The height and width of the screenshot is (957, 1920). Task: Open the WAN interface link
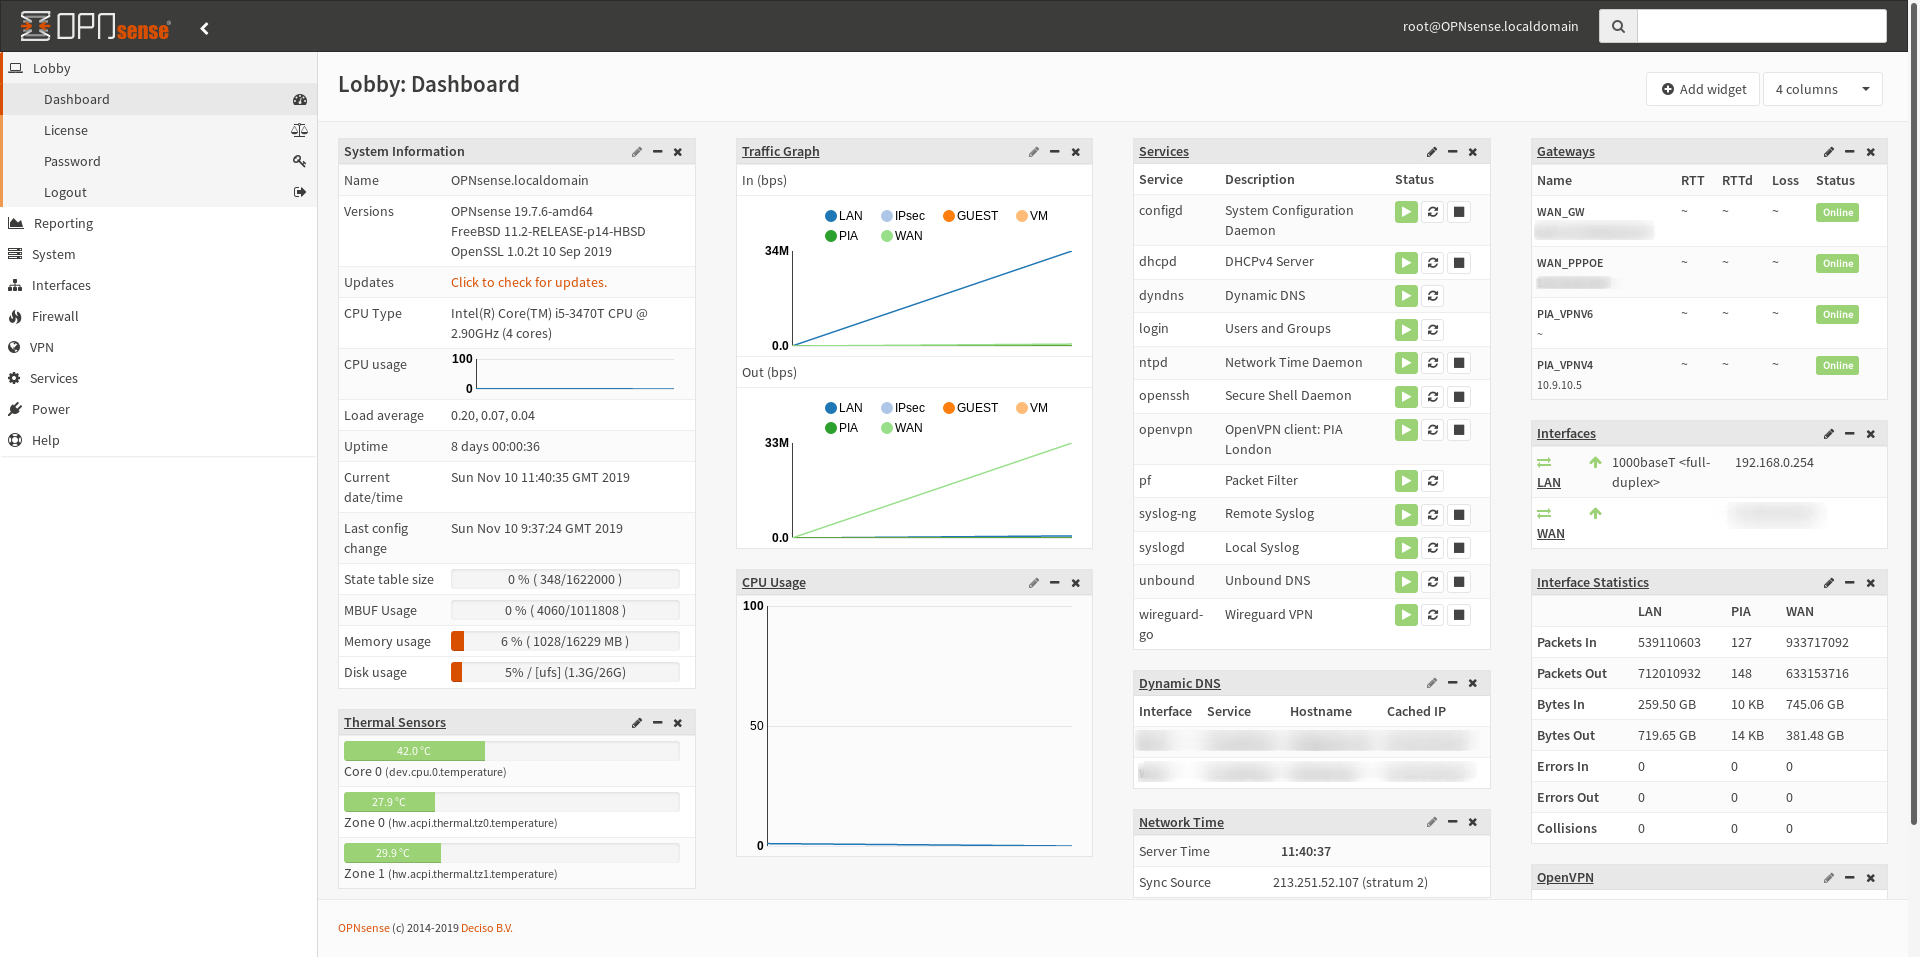pos(1551,534)
